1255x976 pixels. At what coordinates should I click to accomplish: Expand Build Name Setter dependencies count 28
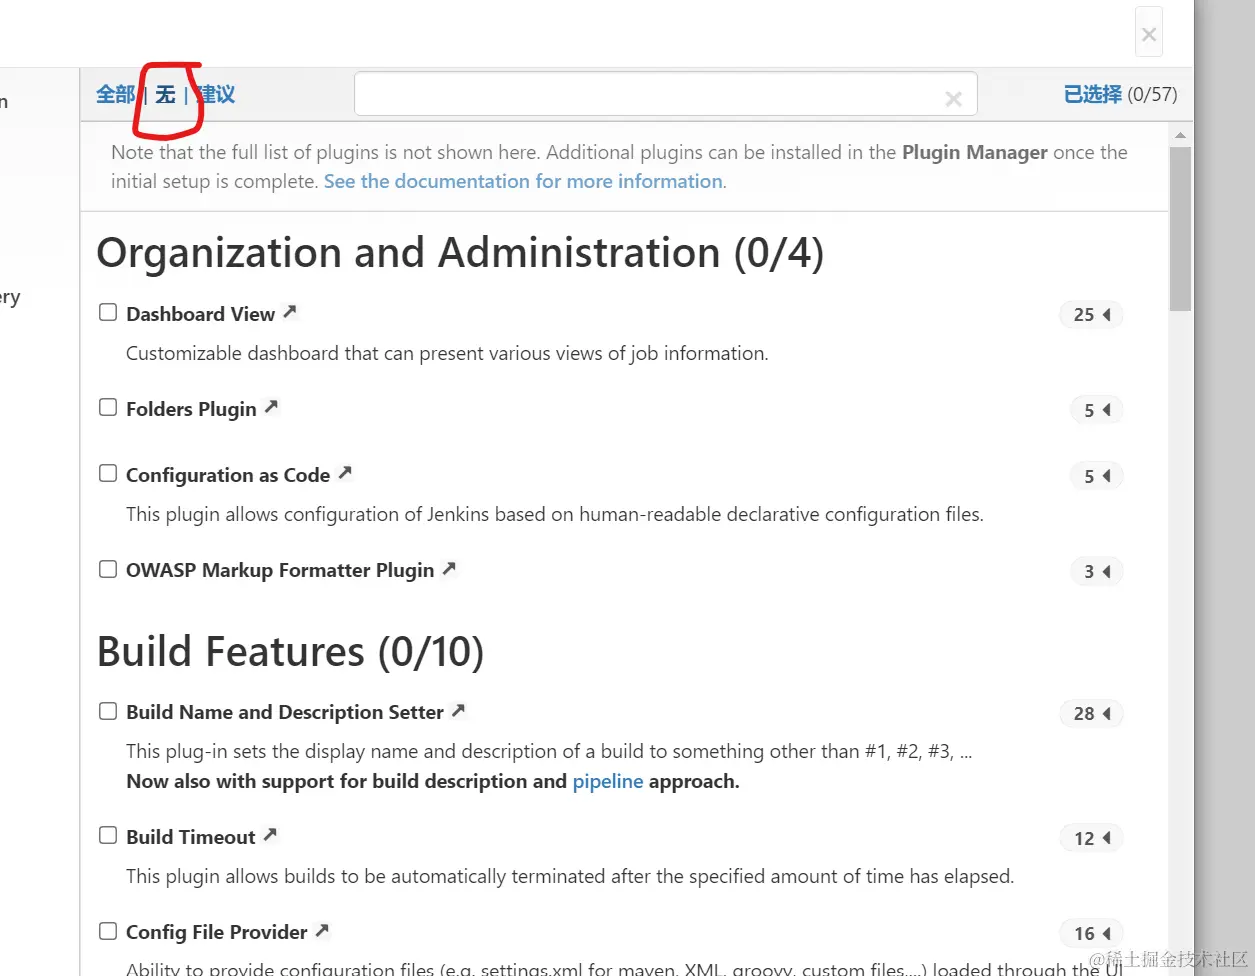(x=1091, y=714)
